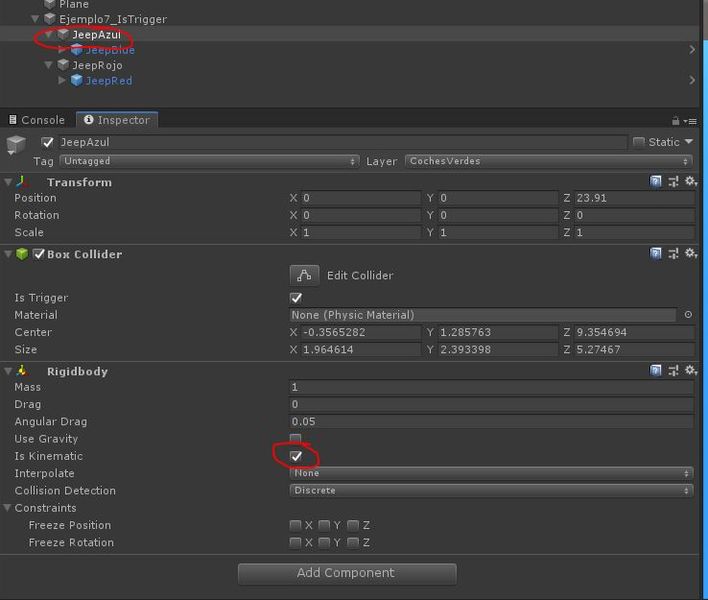Viewport: 708px width, 600px height.
Task: Click Position Z field showing 23.91
Action: pyautogui.click(x=634, y=198)
